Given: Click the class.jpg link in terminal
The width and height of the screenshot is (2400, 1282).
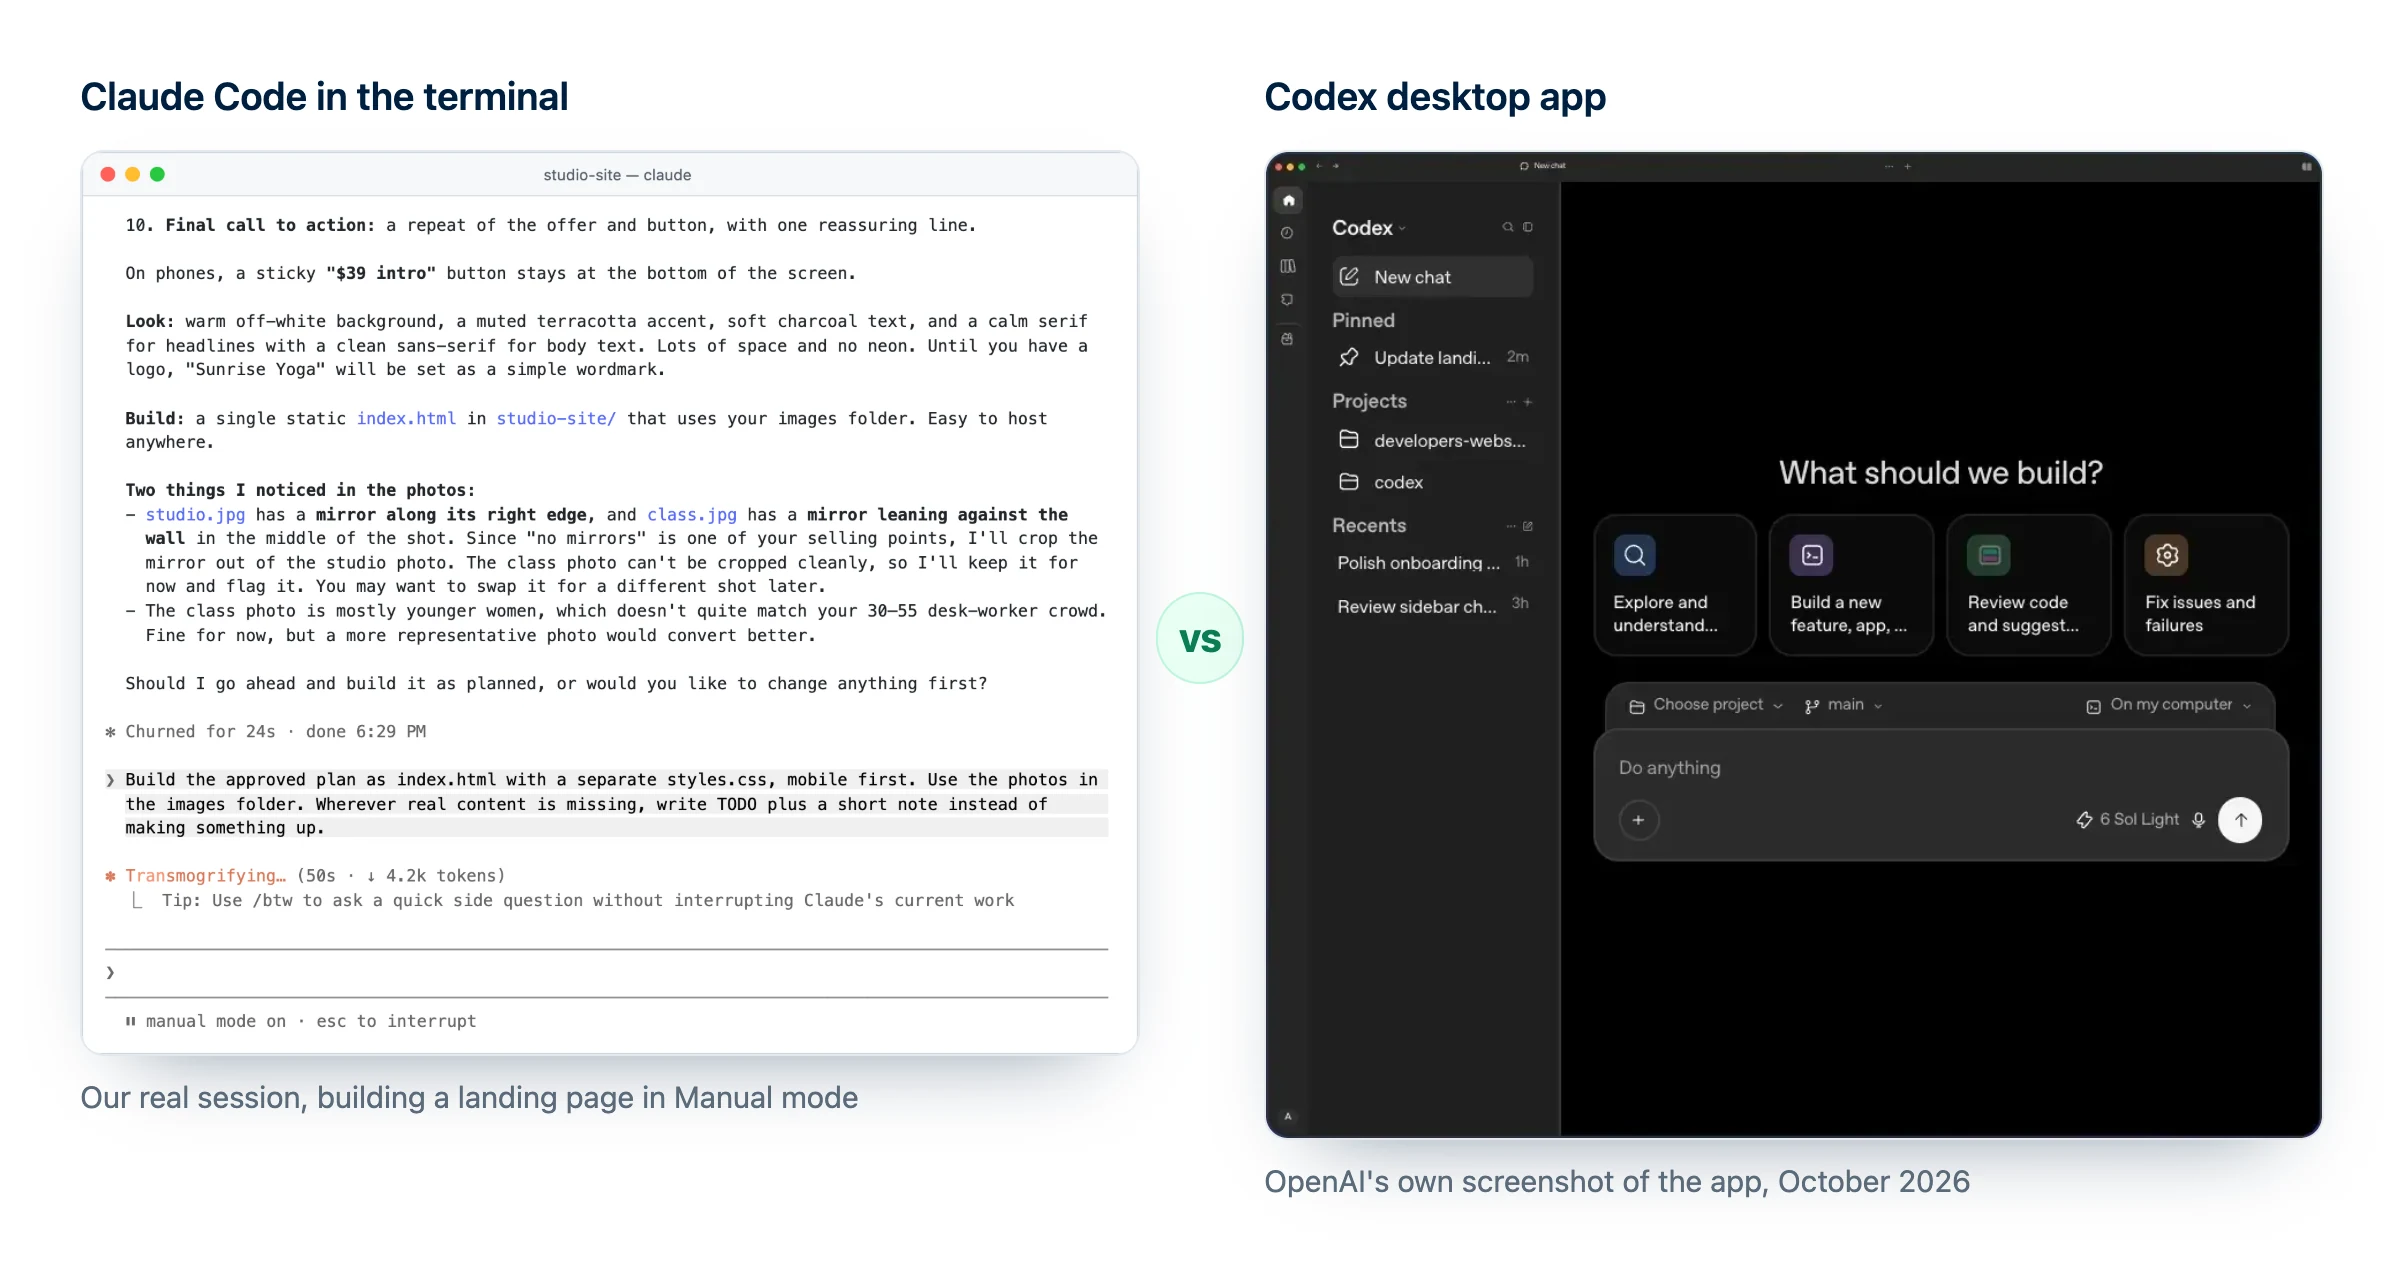Looking at the screenshot, I should coord(692,514).
